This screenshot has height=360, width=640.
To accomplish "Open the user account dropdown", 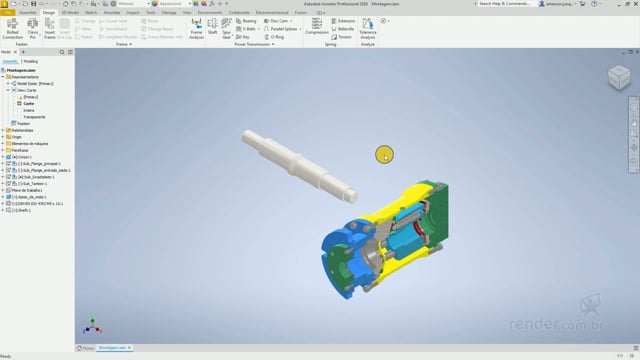I will pos(558,4).
